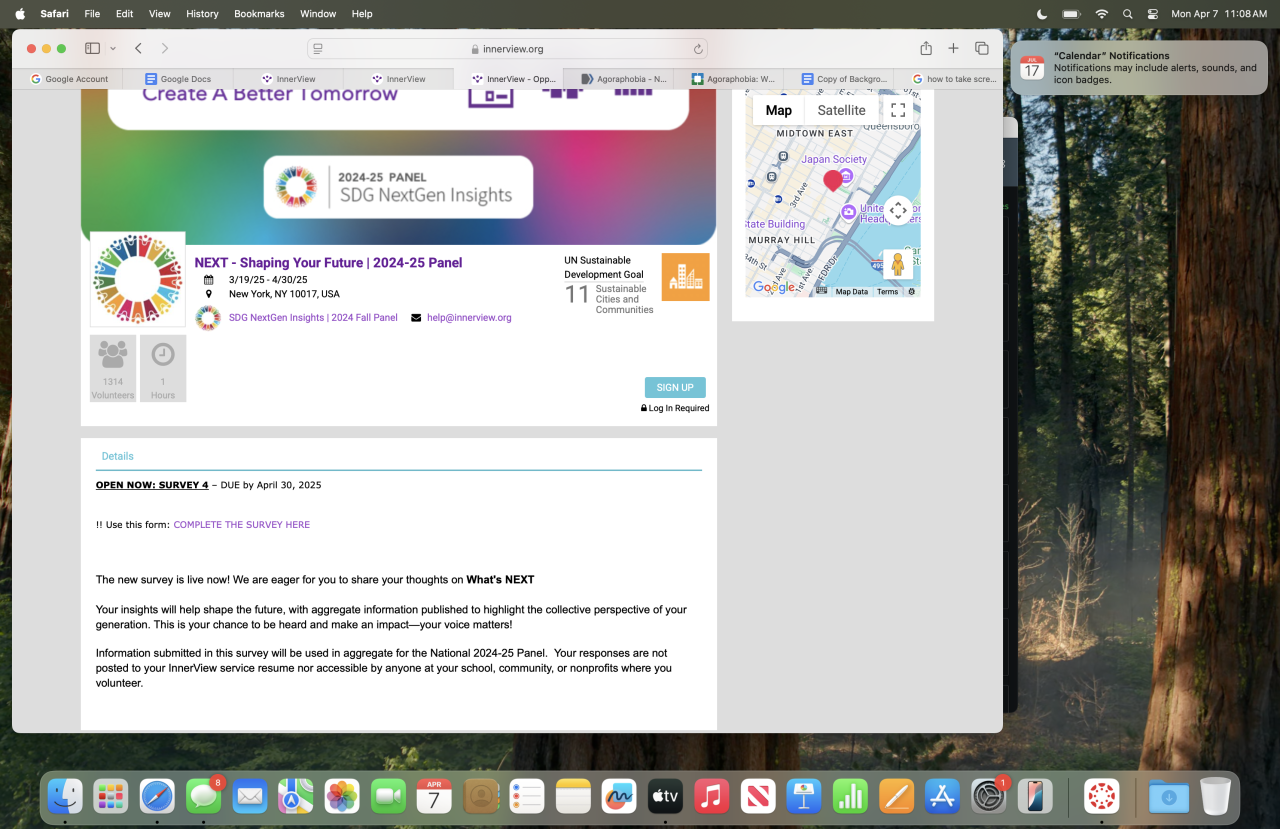Screen dimensions: 1280x829
Task: Go back to the previous page
Action: (138, 48)
